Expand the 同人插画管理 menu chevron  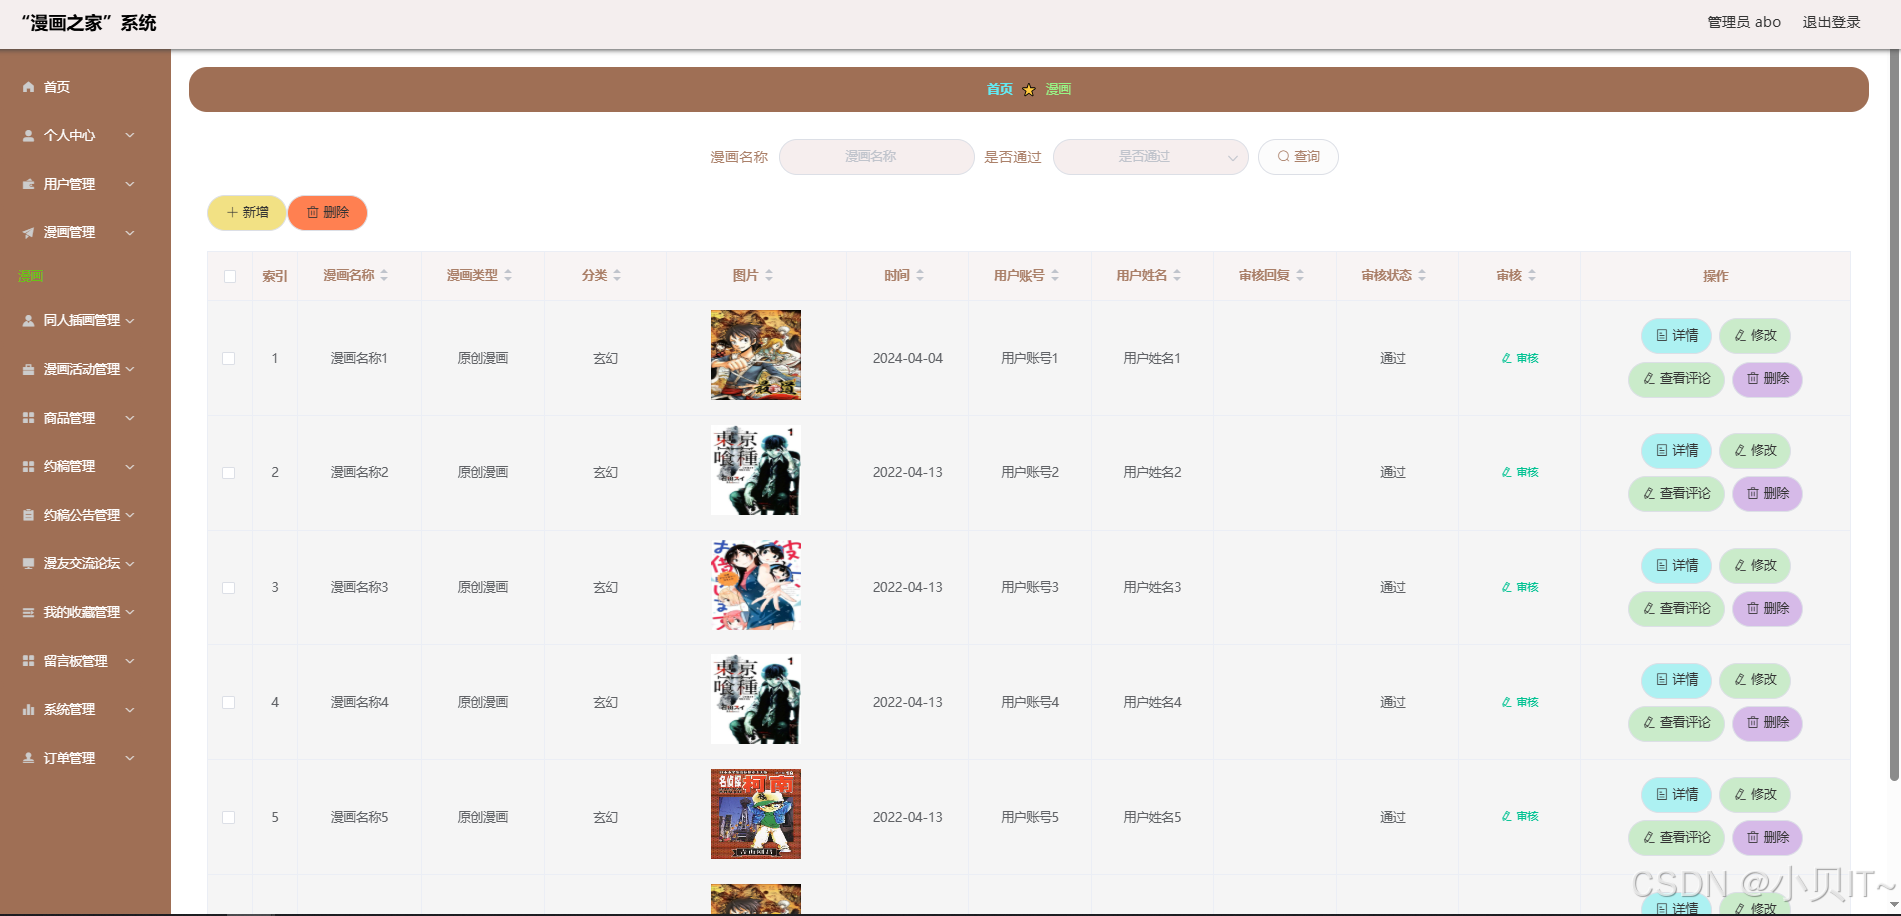point(130,321)
